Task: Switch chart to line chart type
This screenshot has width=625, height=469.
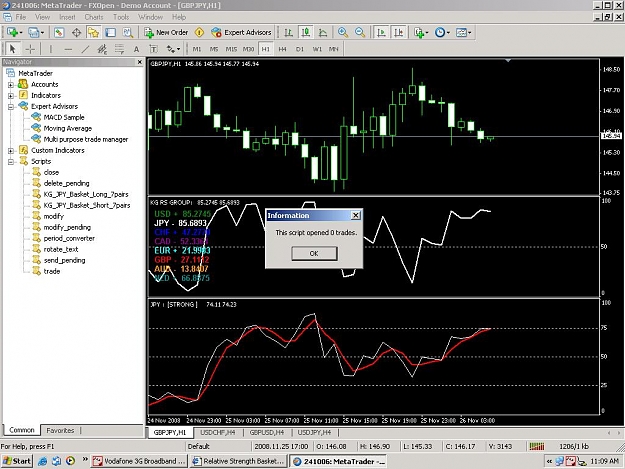Action: [x=323, y=32]
